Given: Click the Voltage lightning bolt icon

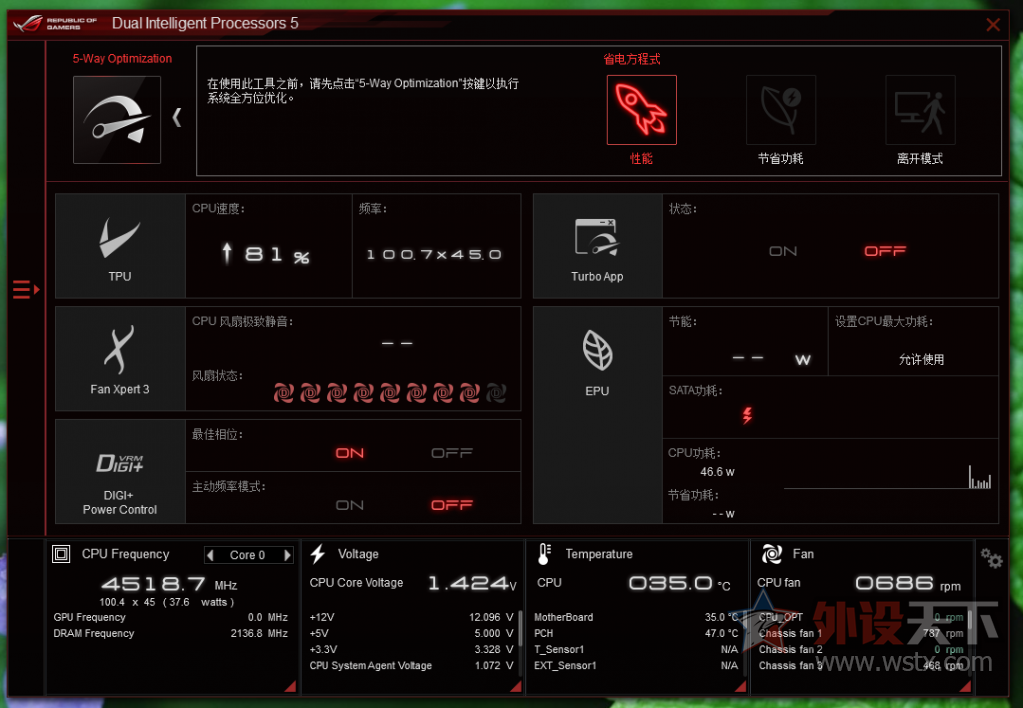Looking at the screenshot, I should pos(318,554).
